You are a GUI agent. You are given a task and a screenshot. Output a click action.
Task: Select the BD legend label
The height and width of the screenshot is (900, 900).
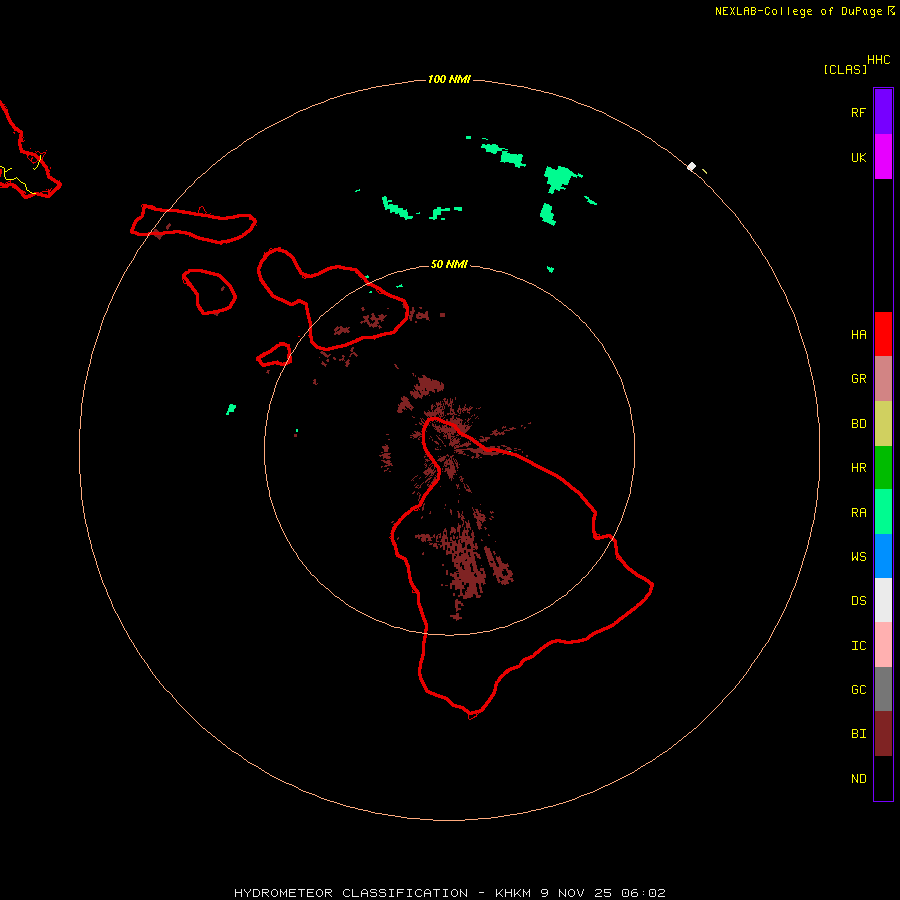tap(858, 424)
